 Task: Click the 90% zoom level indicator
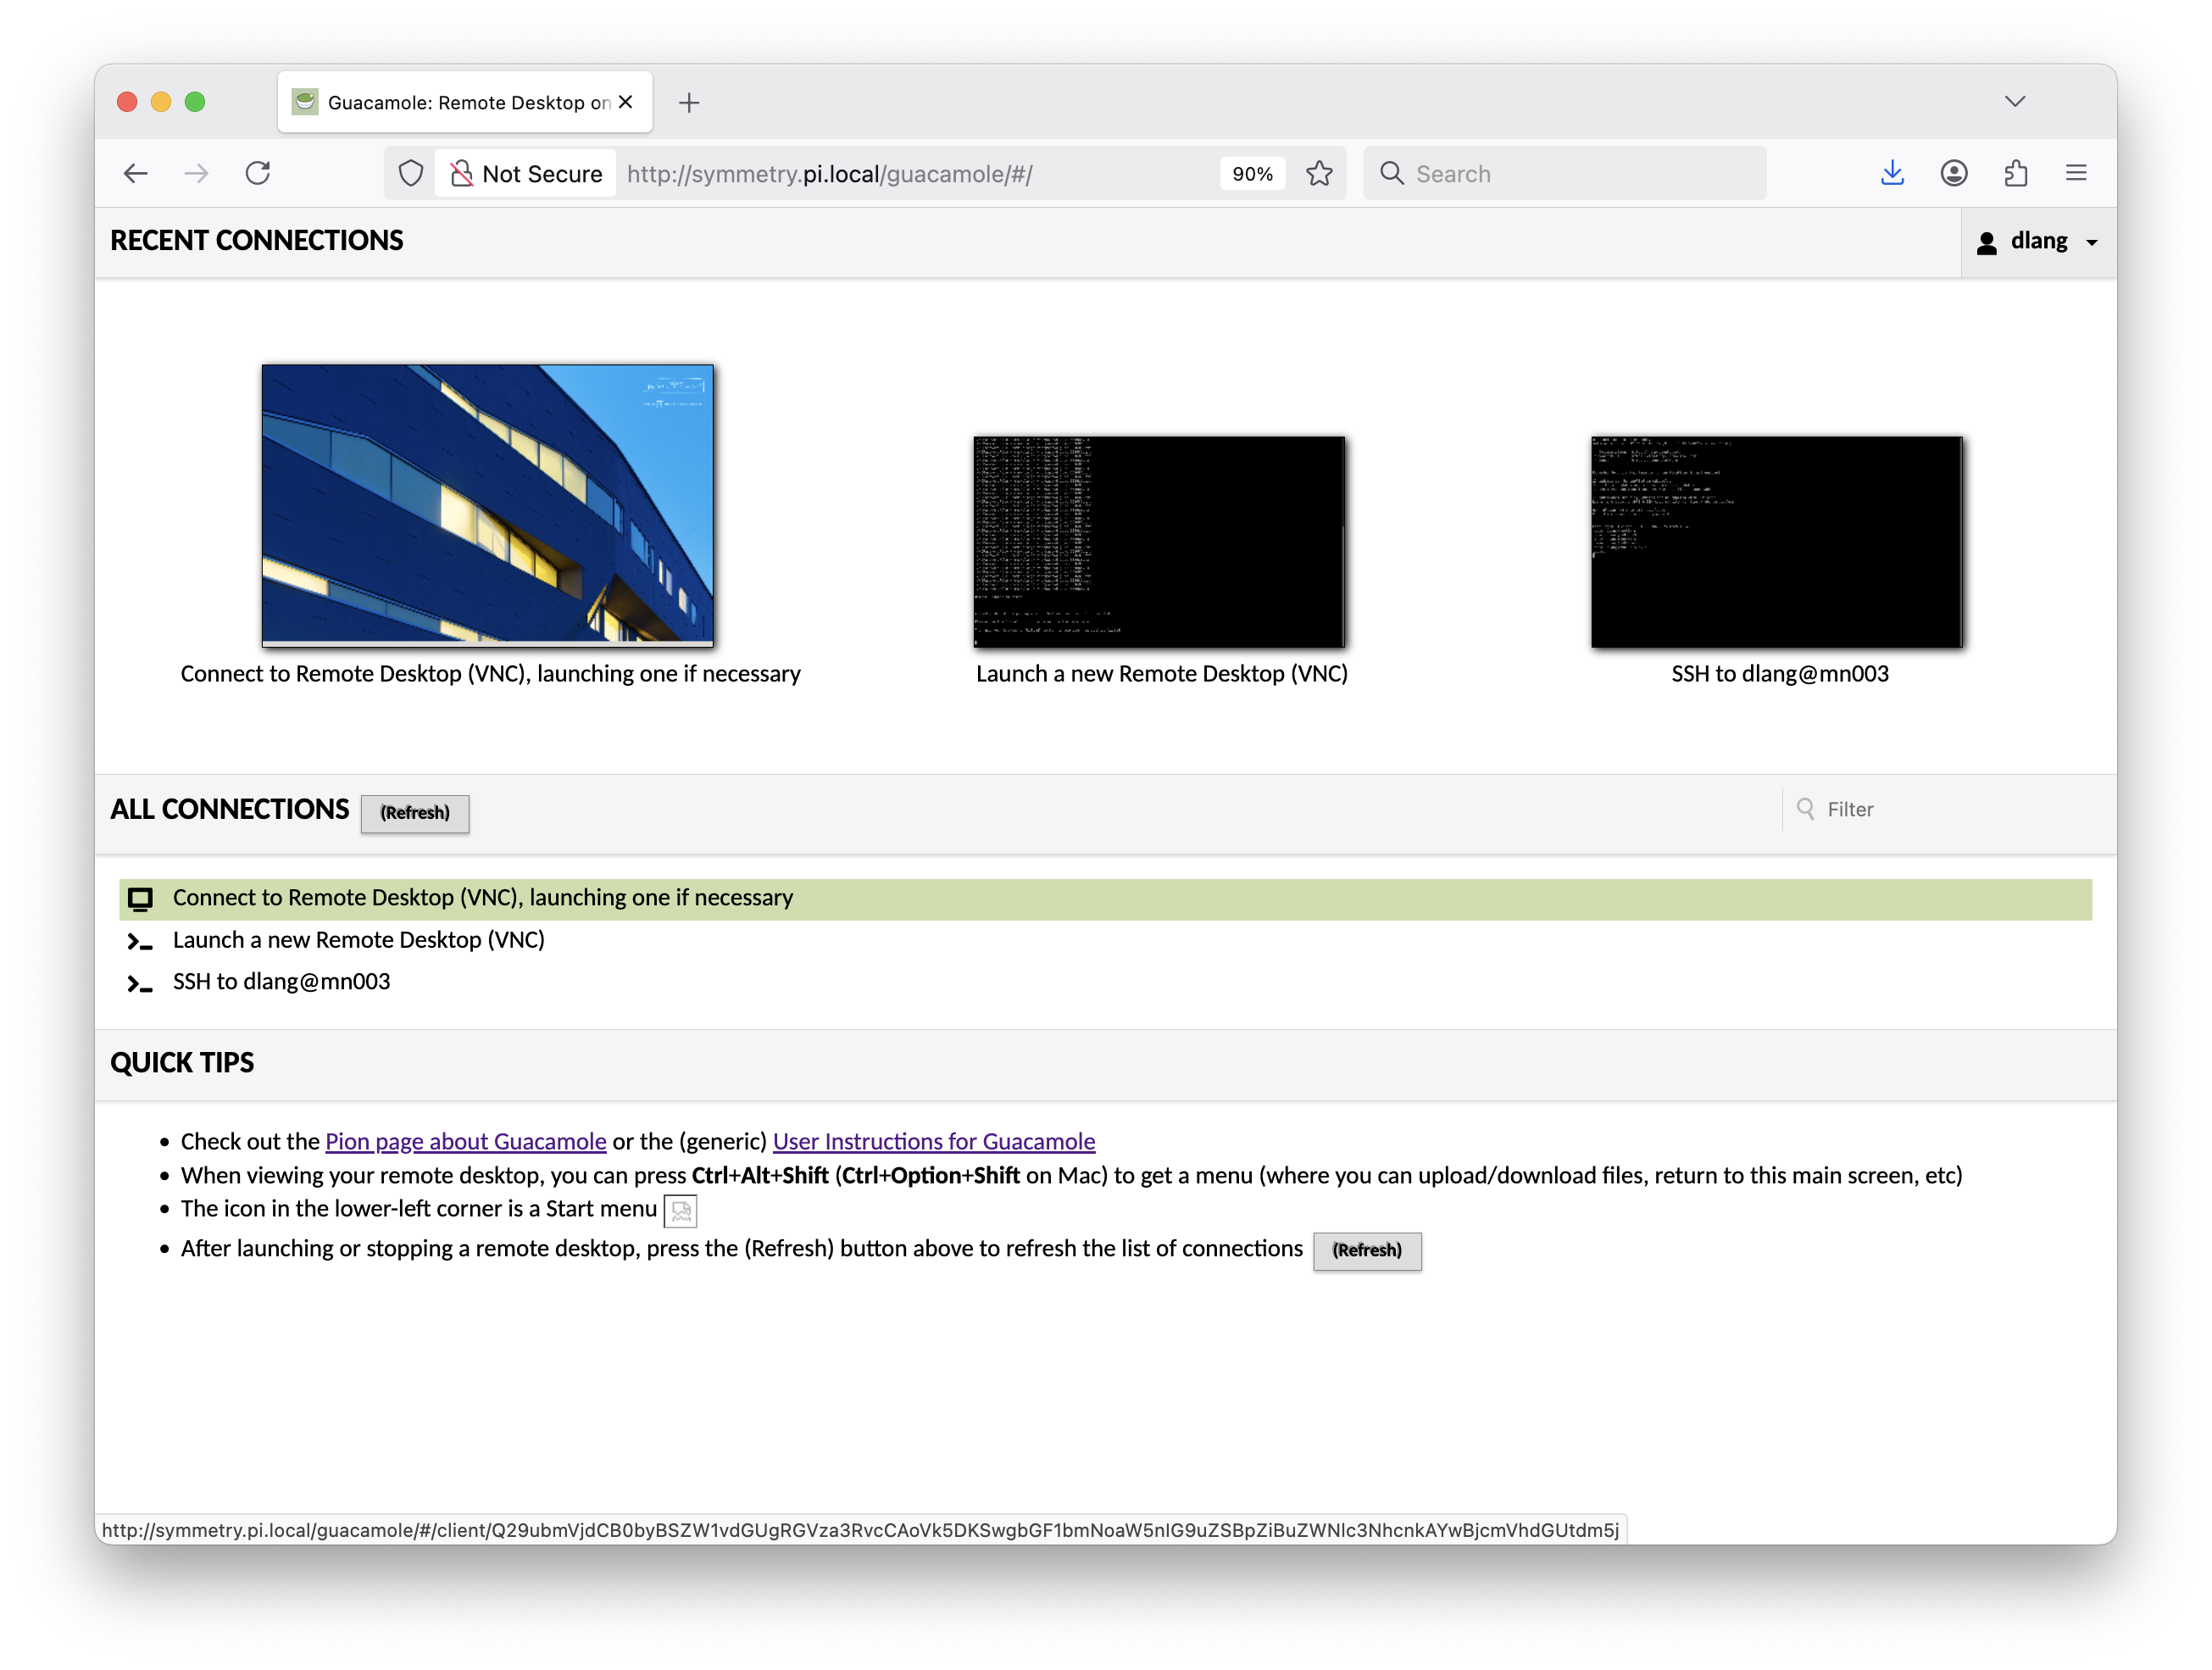tap(1251, 174)
